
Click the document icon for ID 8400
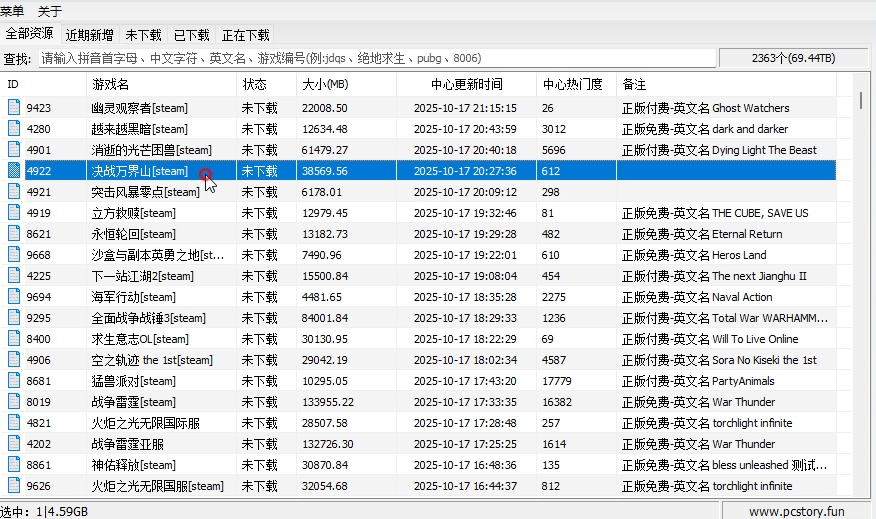point(14,339)
